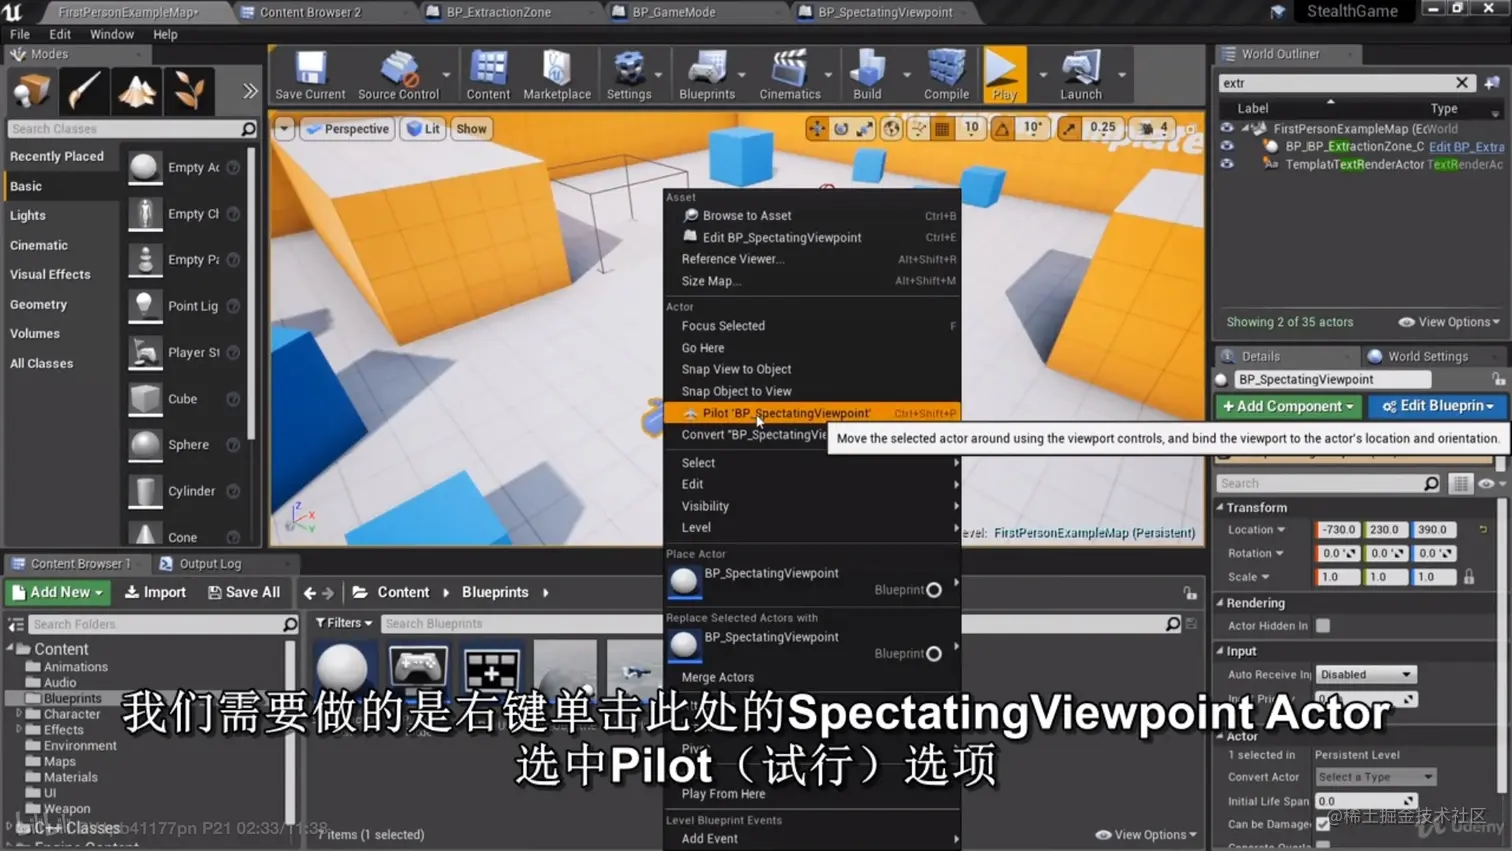Open the Edit Blueprint dropdown
Image resolution: width=1512 pixels, height=851 pixels.
pyautogui.click(x=1437, y=406)
